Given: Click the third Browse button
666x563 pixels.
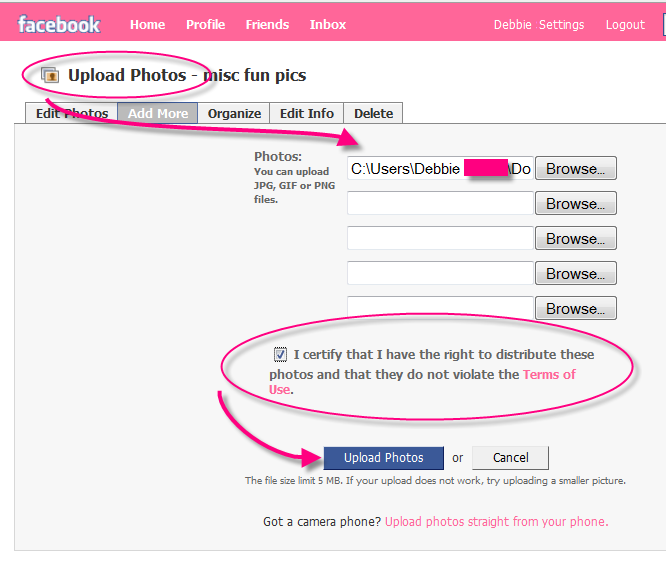Looking at the screenshot, I should click(x=575, y=239).
